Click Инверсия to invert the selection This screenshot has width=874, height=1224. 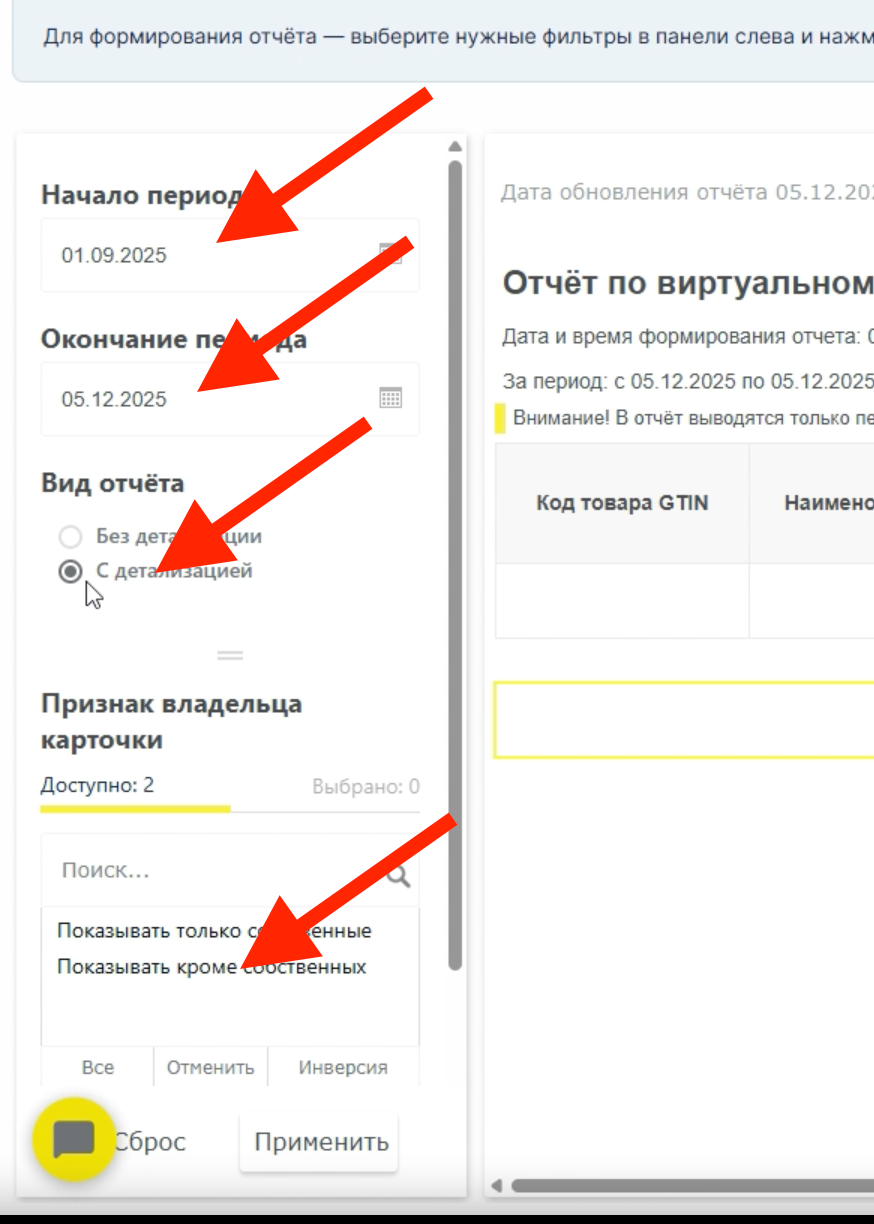click(342, 1067)
